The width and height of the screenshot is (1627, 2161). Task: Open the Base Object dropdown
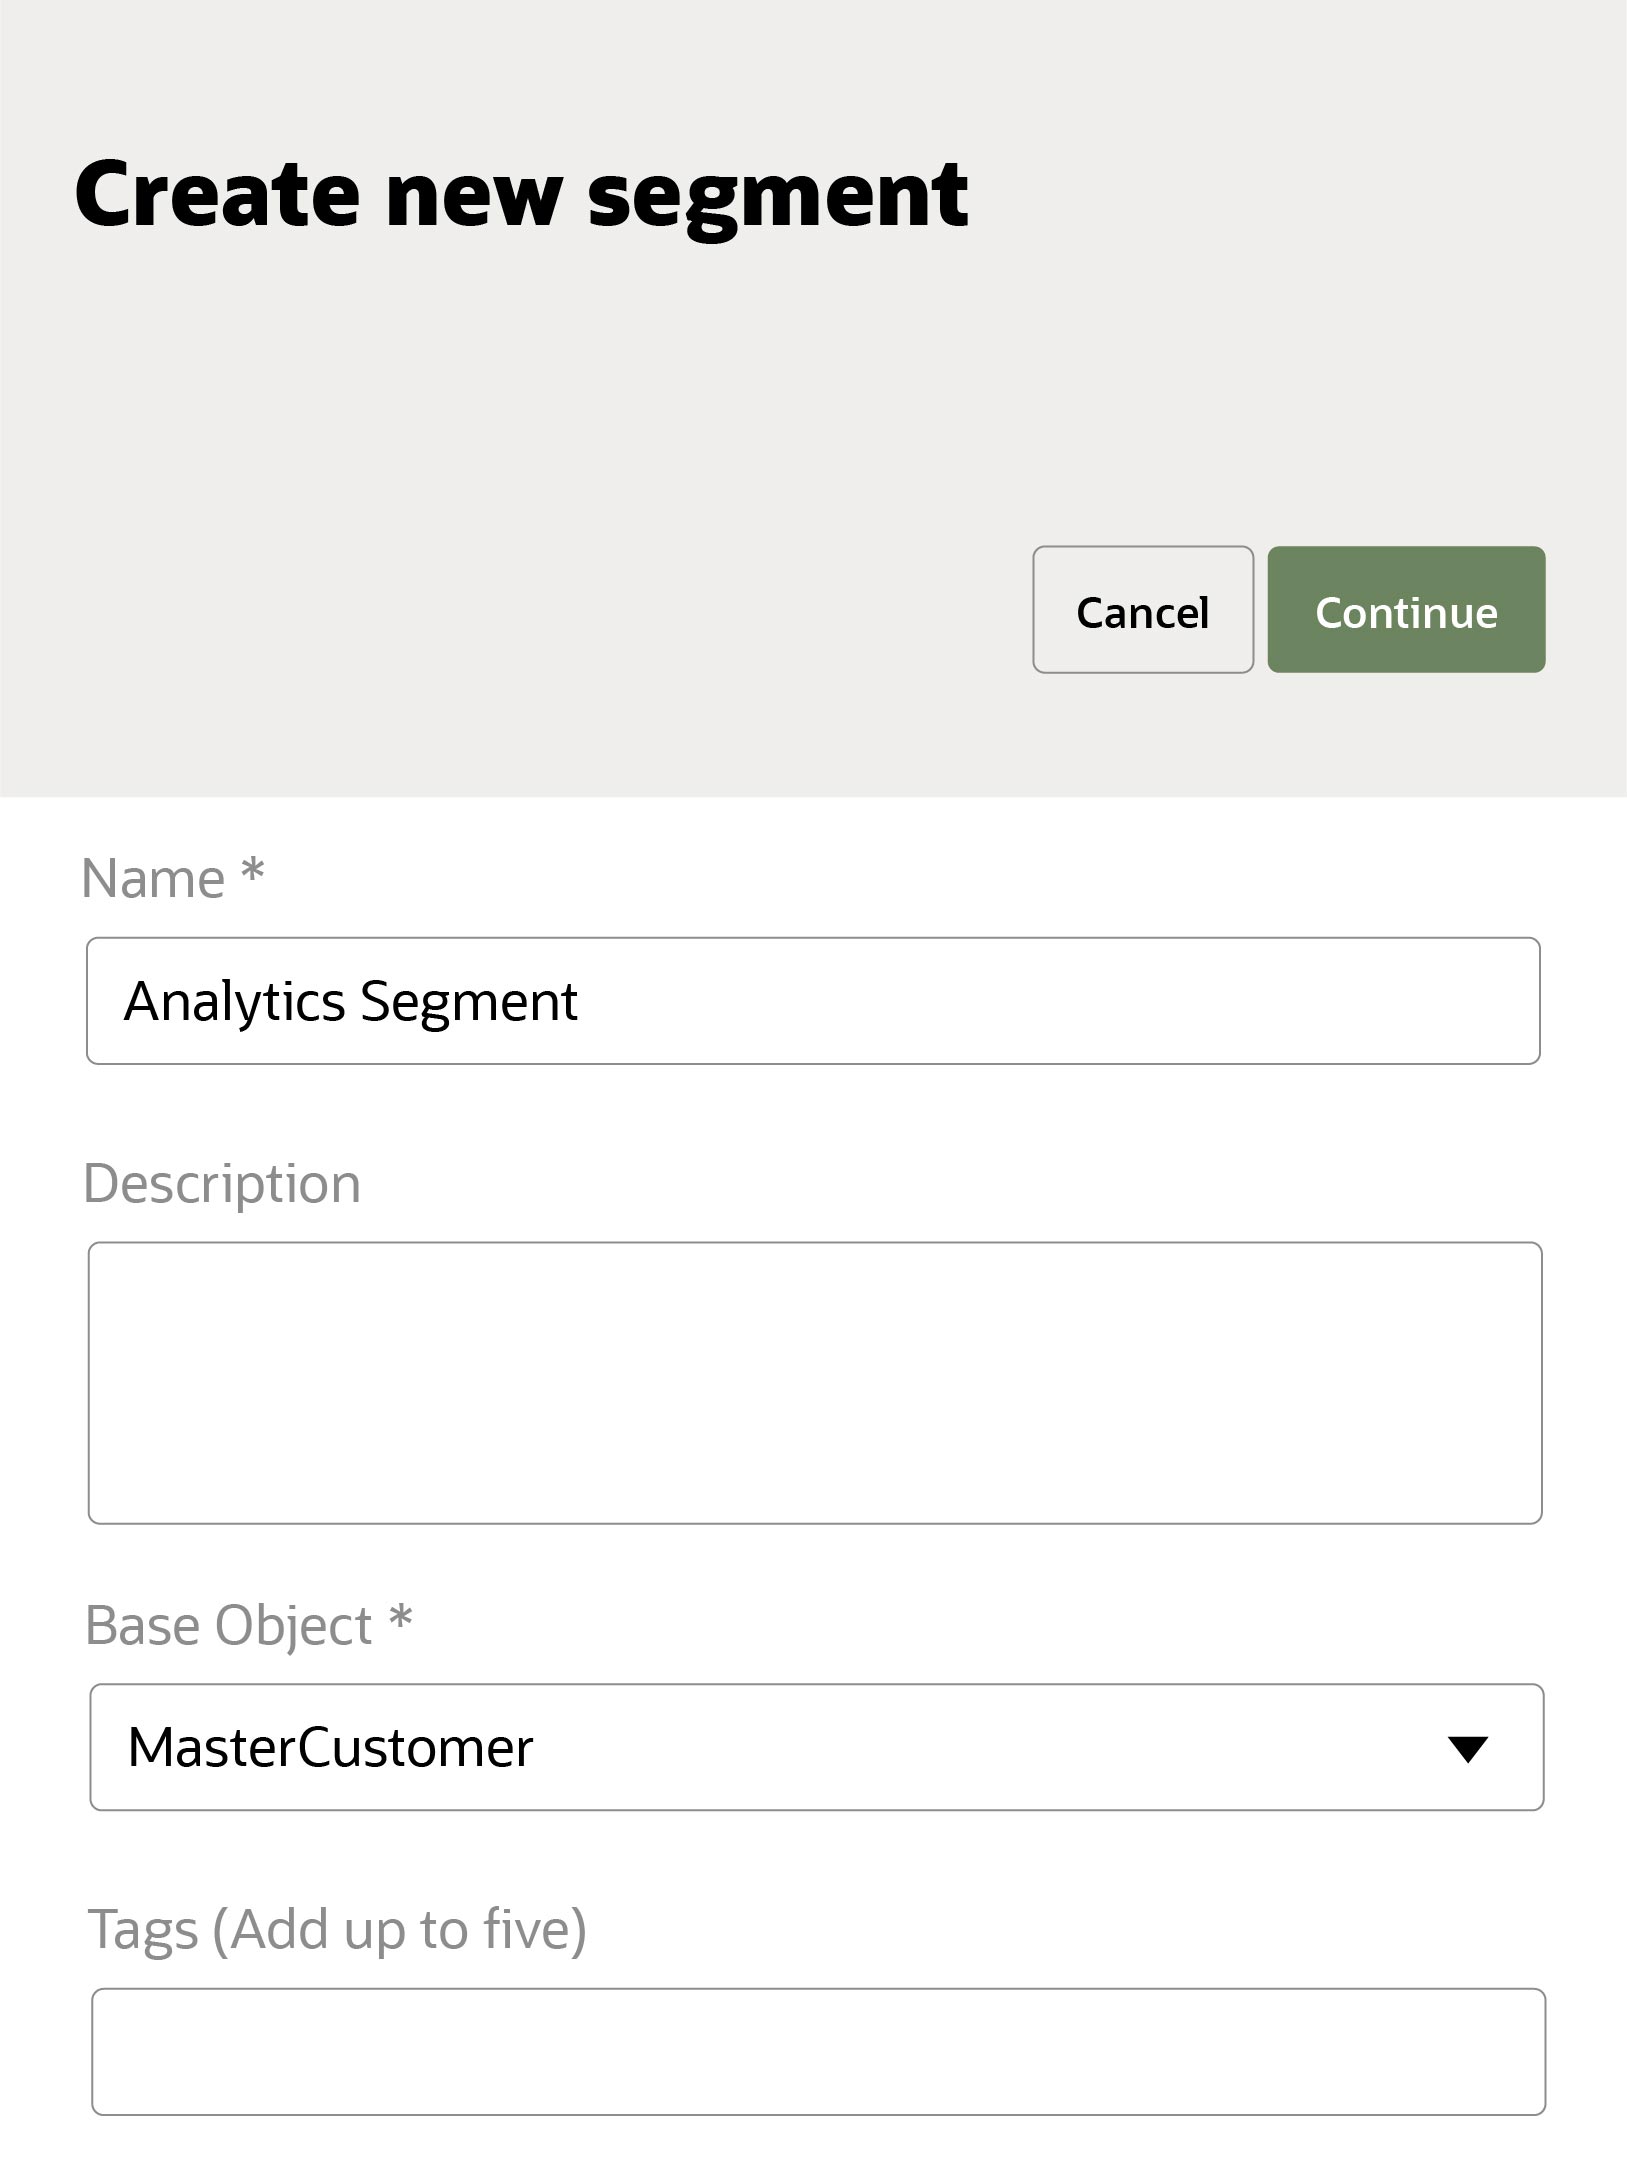click(816, 1747)
